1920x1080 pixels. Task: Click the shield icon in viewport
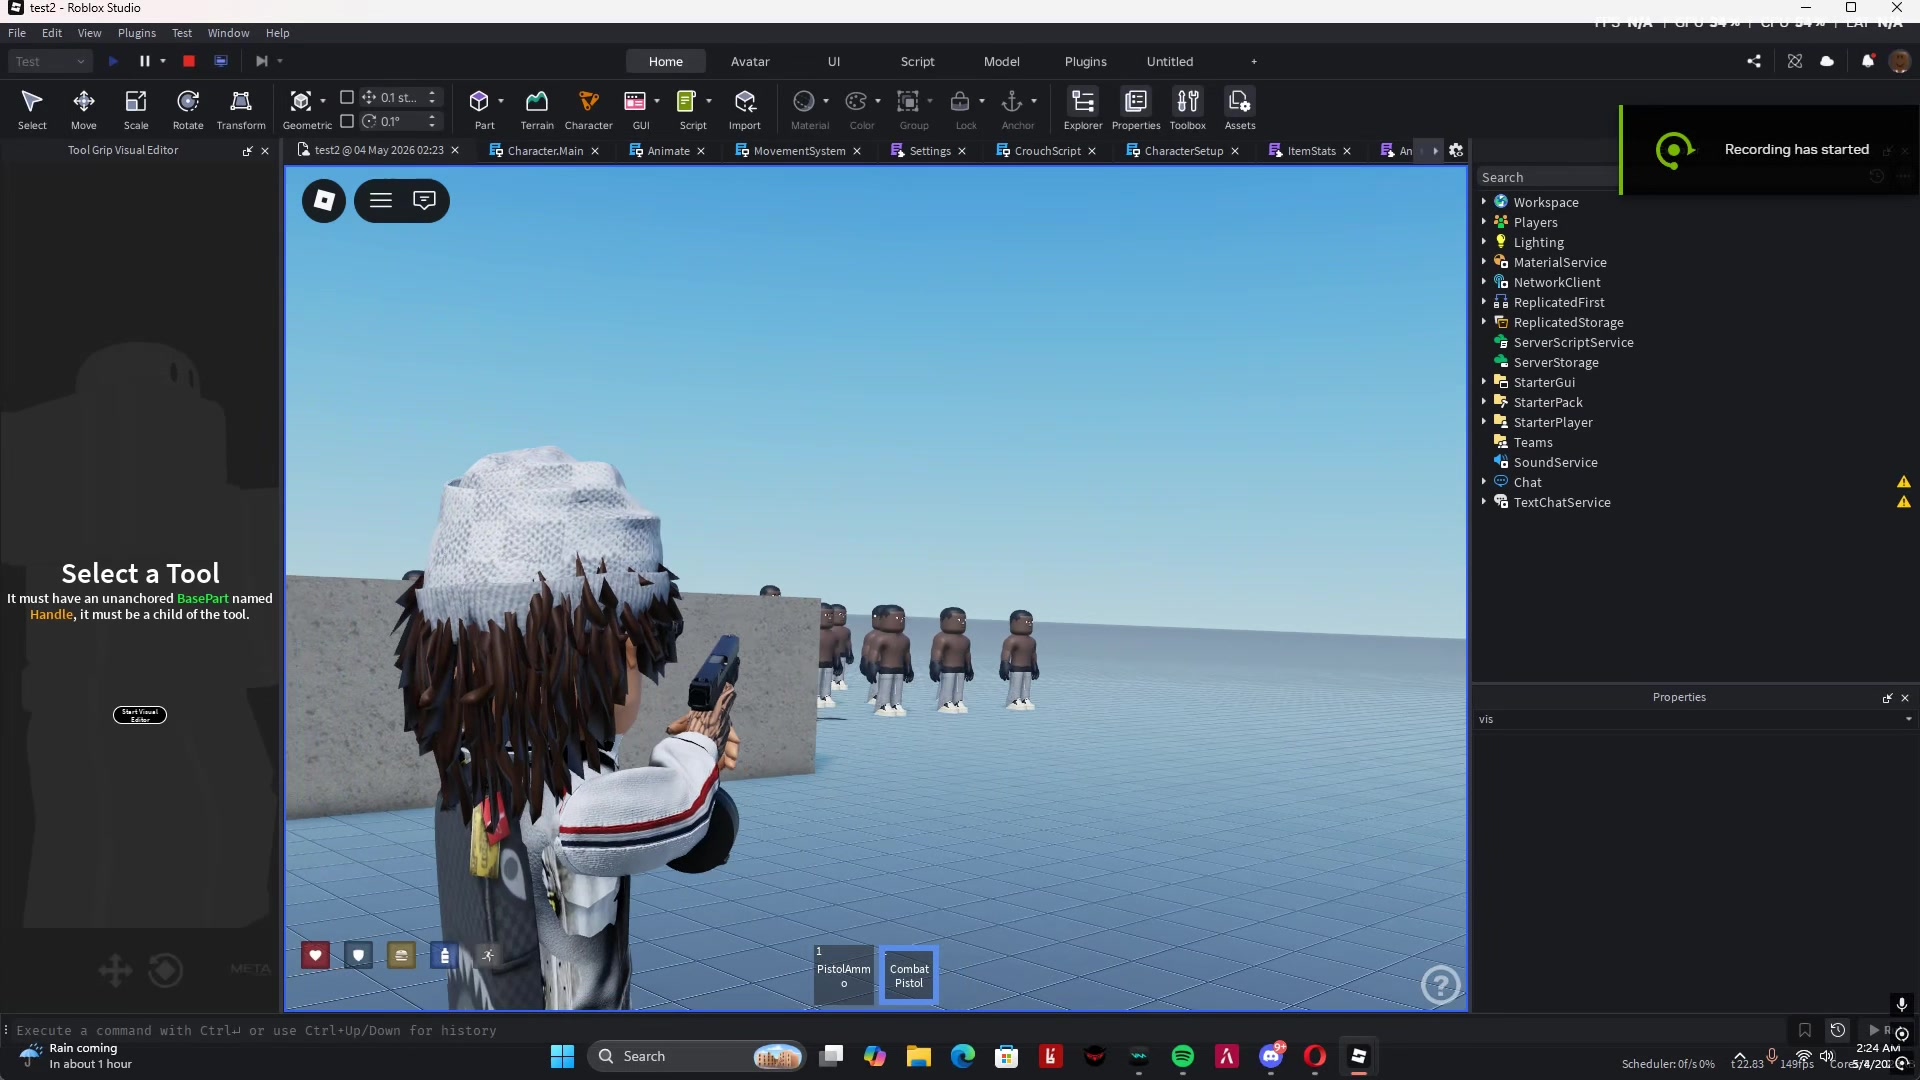pyautogui.click(x=359, y=956)
